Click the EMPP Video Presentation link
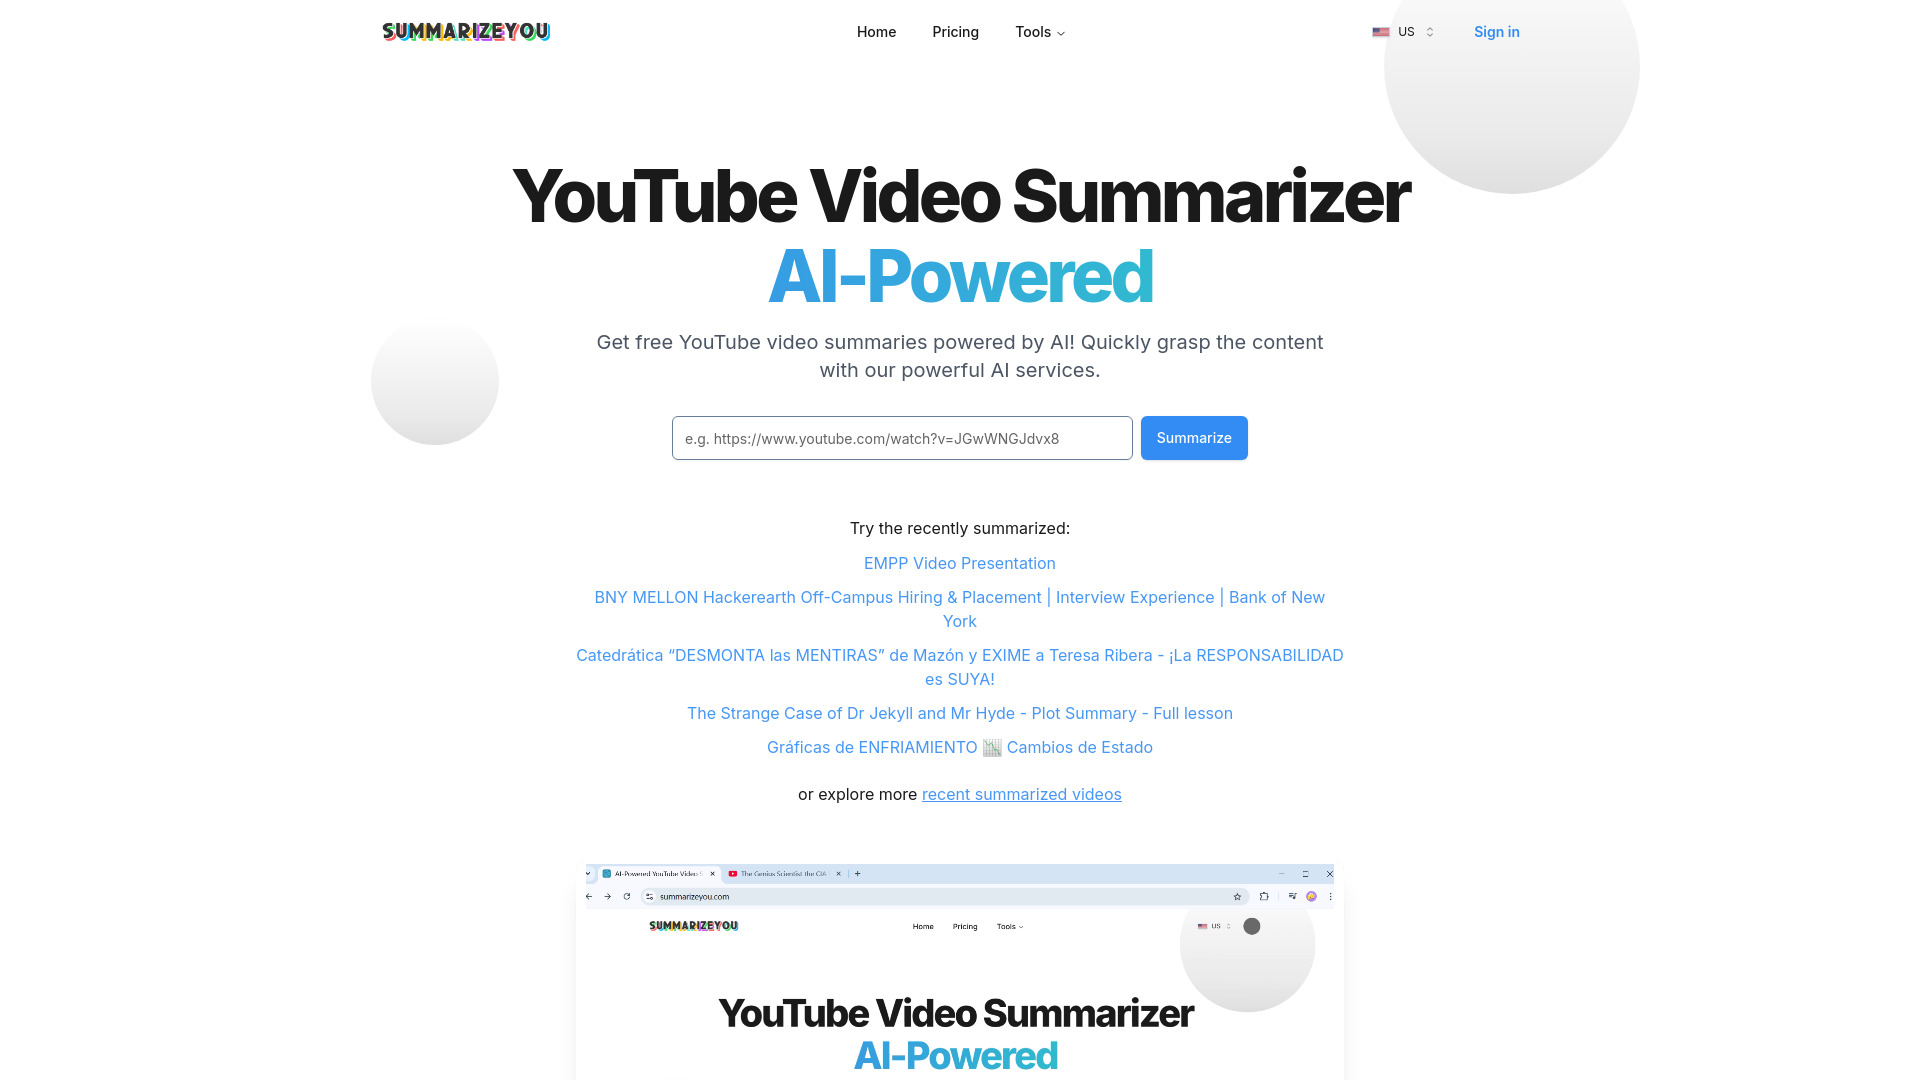The height and width of the screenshot is (1080, 1920). (x=959, y=562)
